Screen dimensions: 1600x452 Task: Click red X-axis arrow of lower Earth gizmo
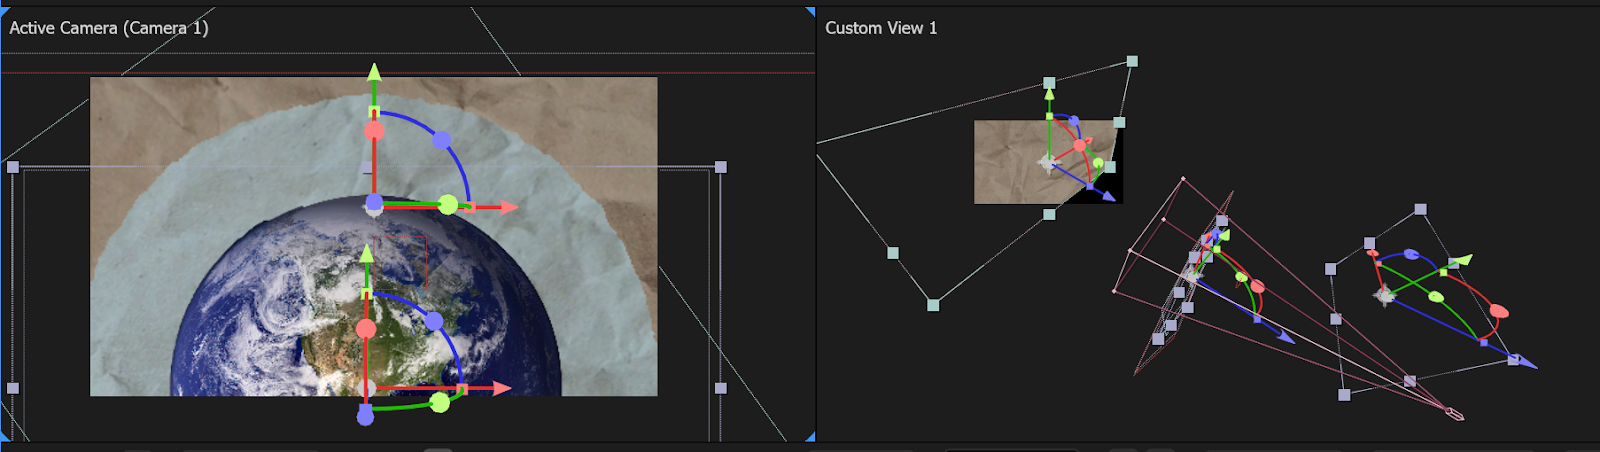pos(502,388)
